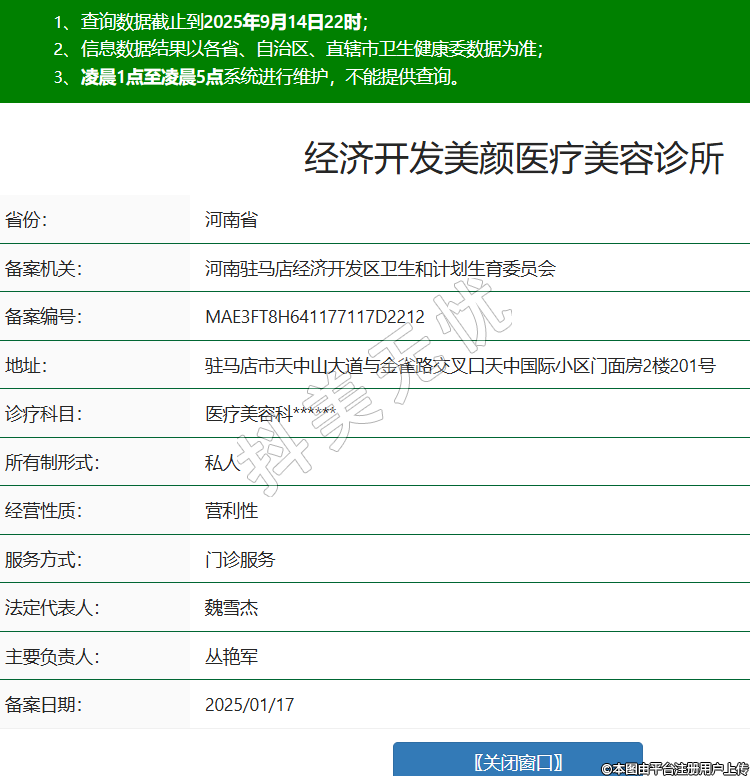750x776 pixels.
Task: Click the maintenance notice 凌晨1点至凌晨5点
Action: [152, 77]
